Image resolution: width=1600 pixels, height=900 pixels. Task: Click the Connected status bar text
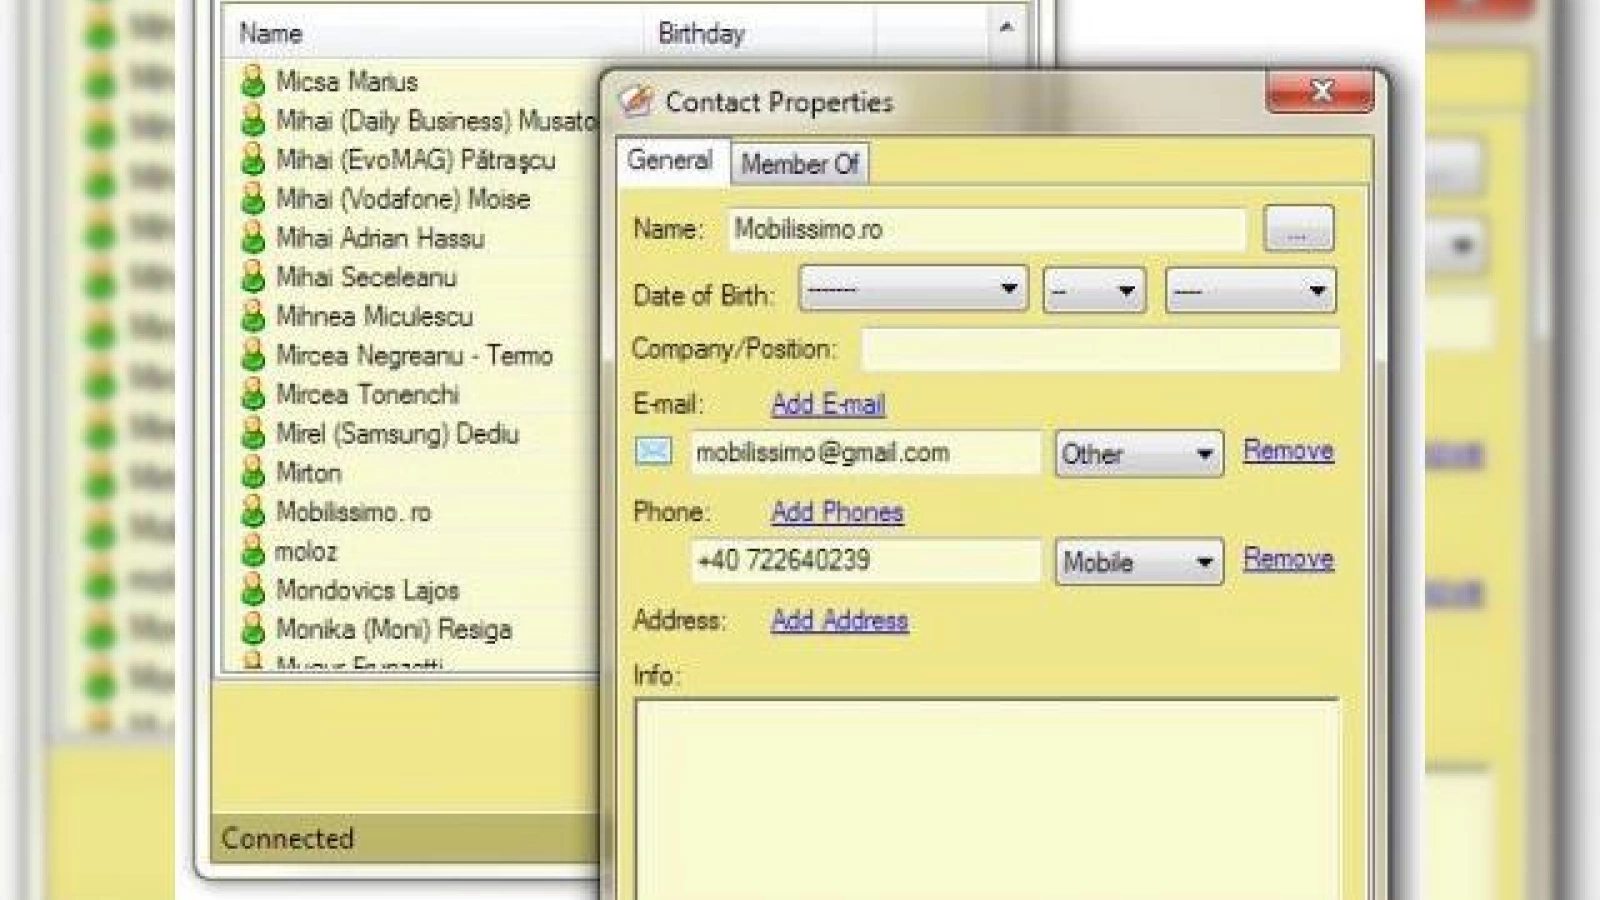[288, 838]
